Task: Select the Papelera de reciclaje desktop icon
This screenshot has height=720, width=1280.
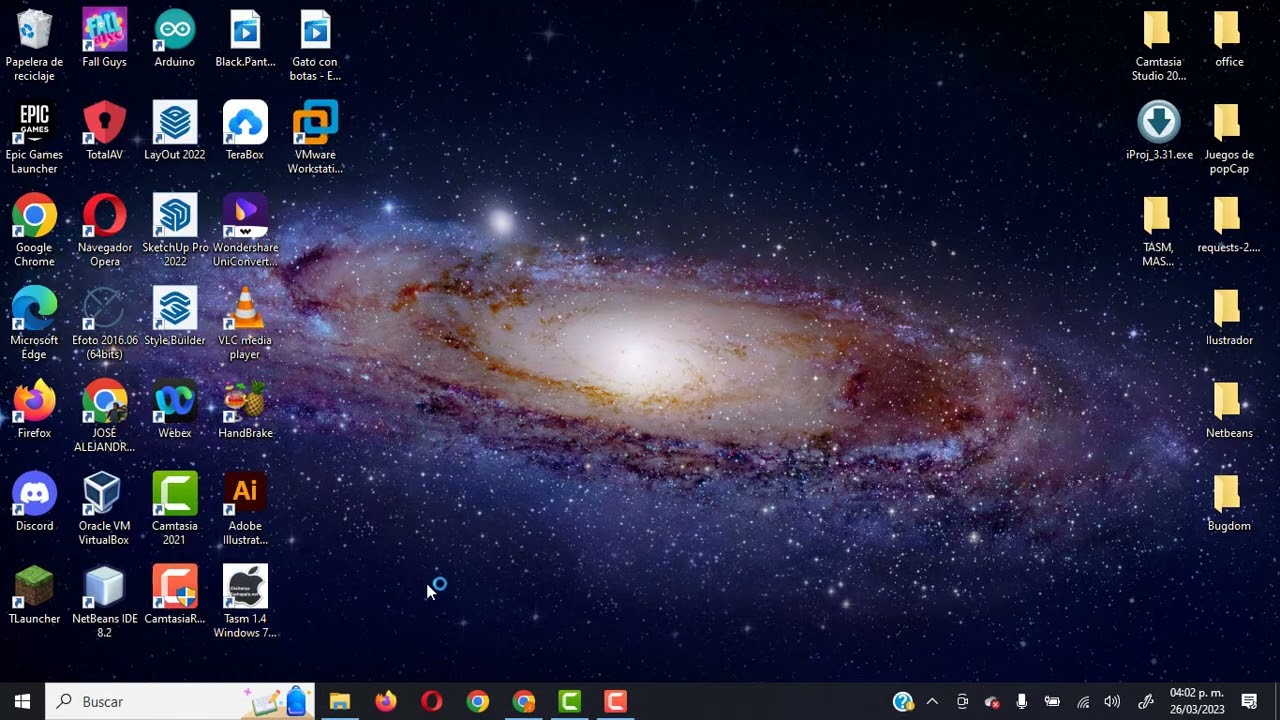Action: 34,46
